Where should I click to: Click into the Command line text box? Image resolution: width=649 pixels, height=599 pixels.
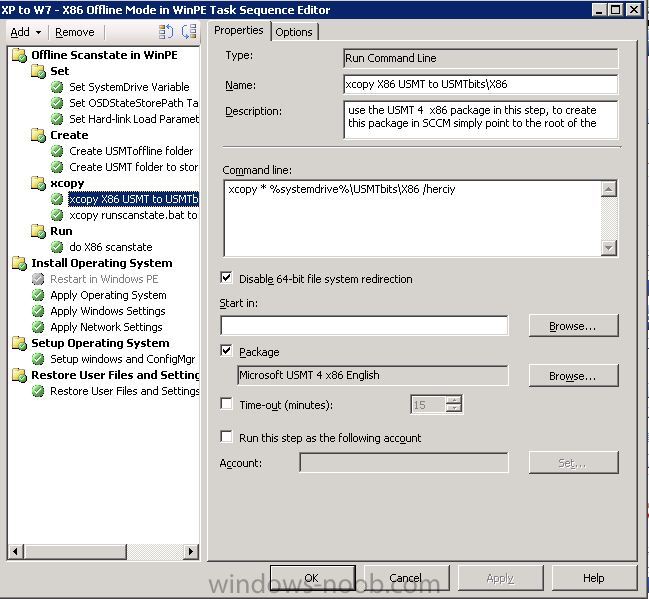413,218
